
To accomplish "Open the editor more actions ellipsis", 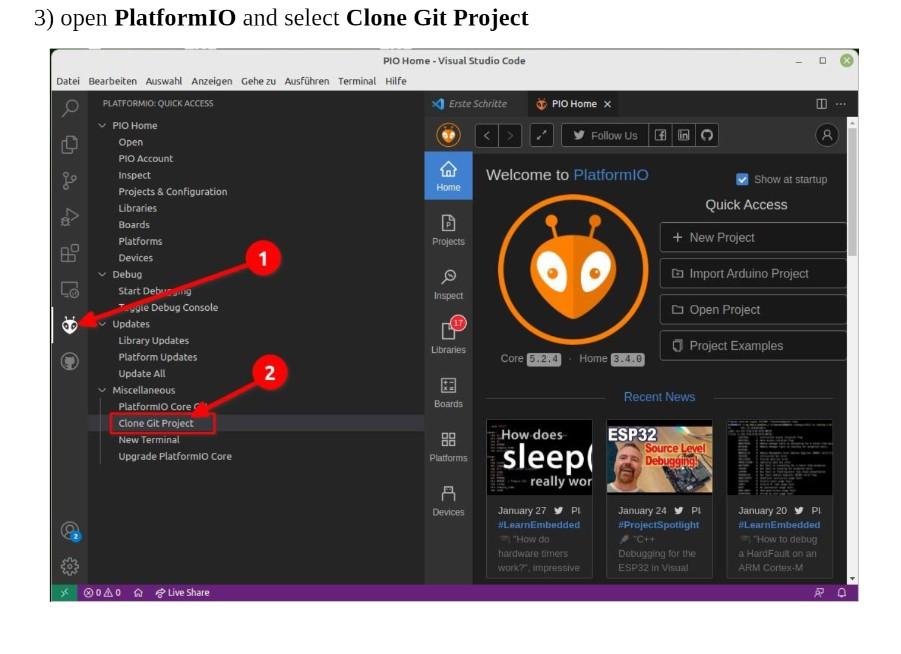I will [x=841, y=104].
